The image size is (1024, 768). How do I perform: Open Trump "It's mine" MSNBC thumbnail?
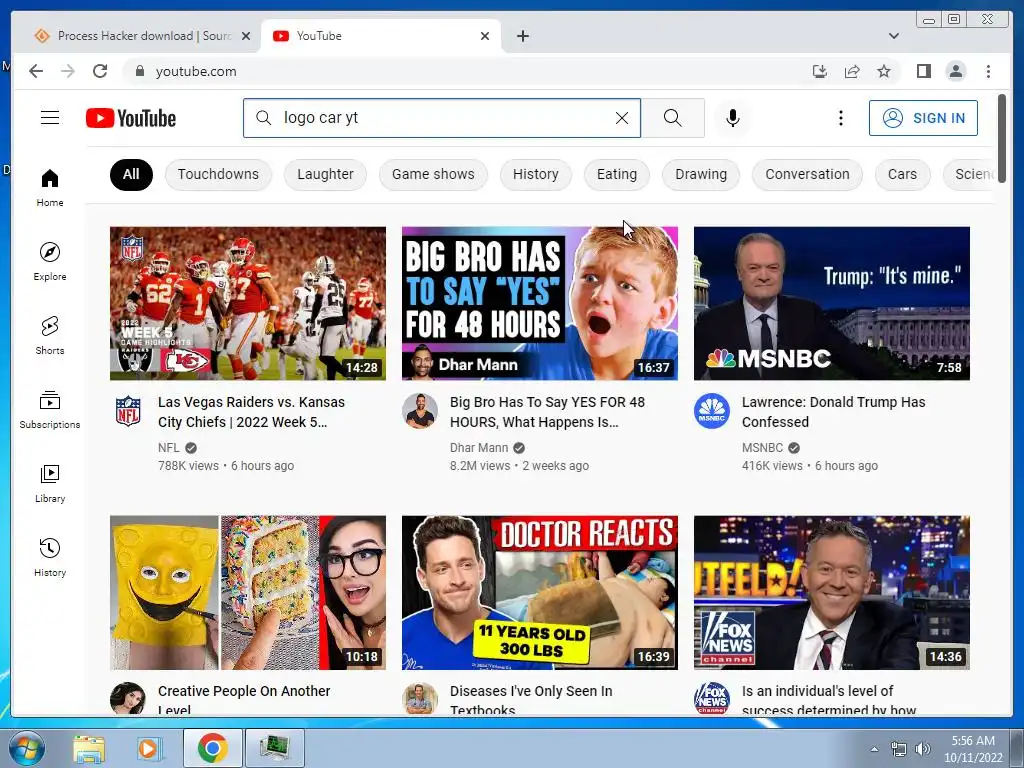831,303
